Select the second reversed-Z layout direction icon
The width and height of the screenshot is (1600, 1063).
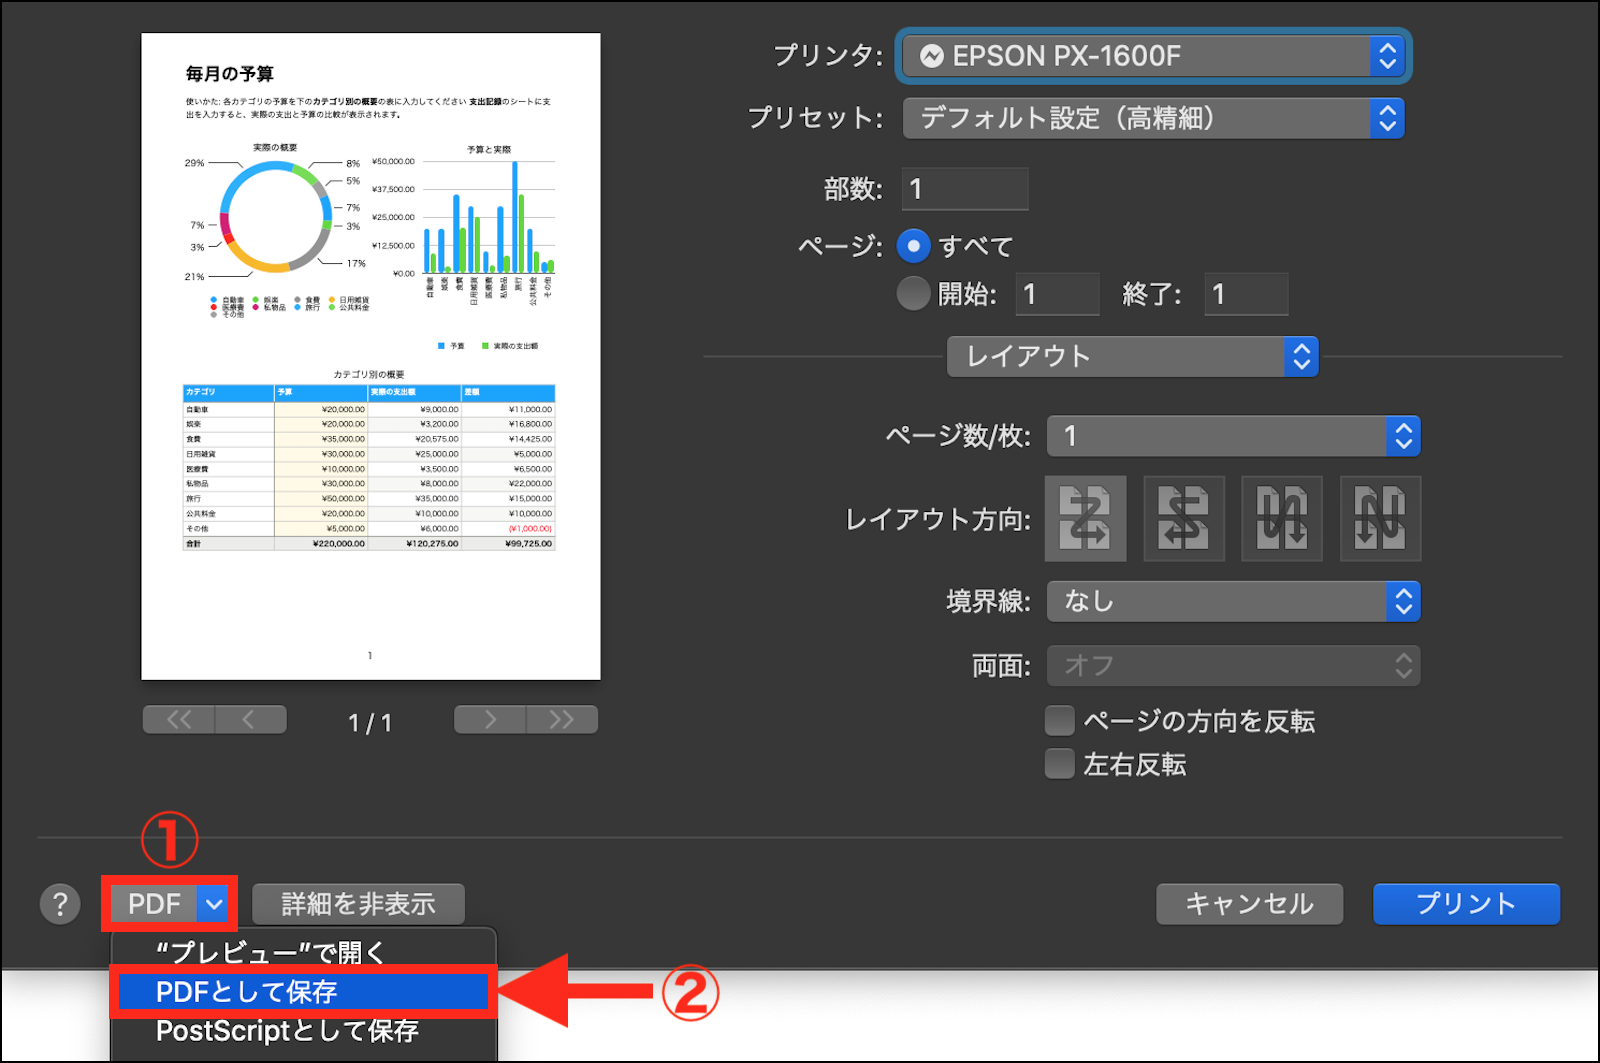1183,518
